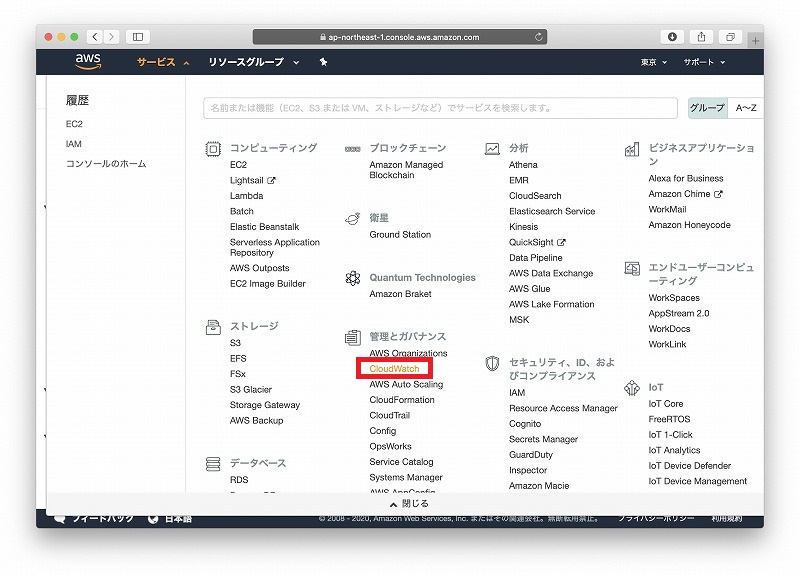Click the pin icon in the AWS navigation bar
Image resolution: width=800 pixels, height=576 pixels.
point(323,62)
